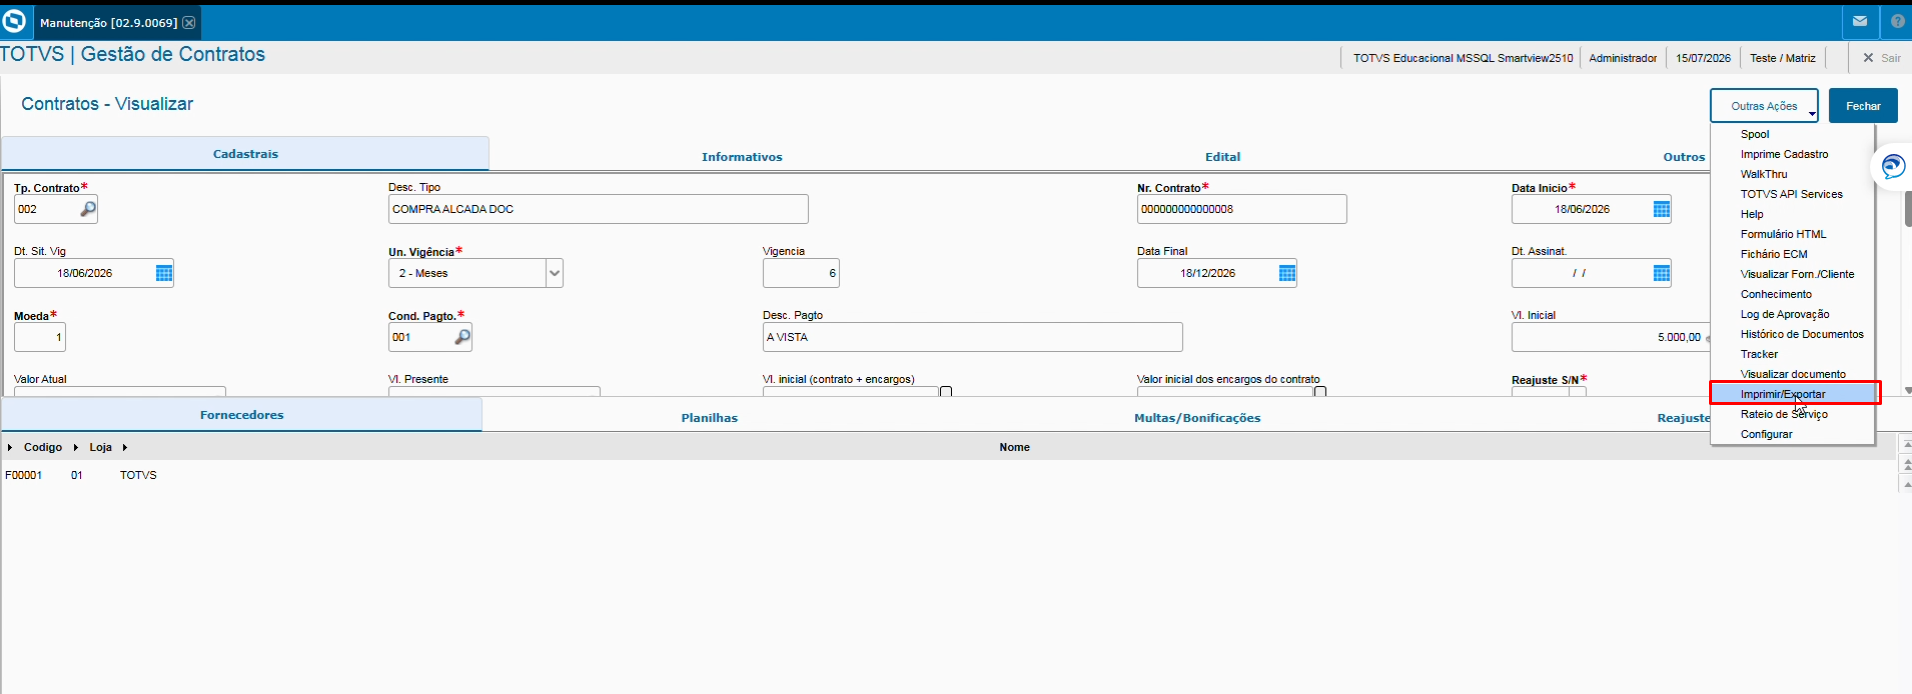Click the form vertical scrollbar thumb

coord(1908,208)
